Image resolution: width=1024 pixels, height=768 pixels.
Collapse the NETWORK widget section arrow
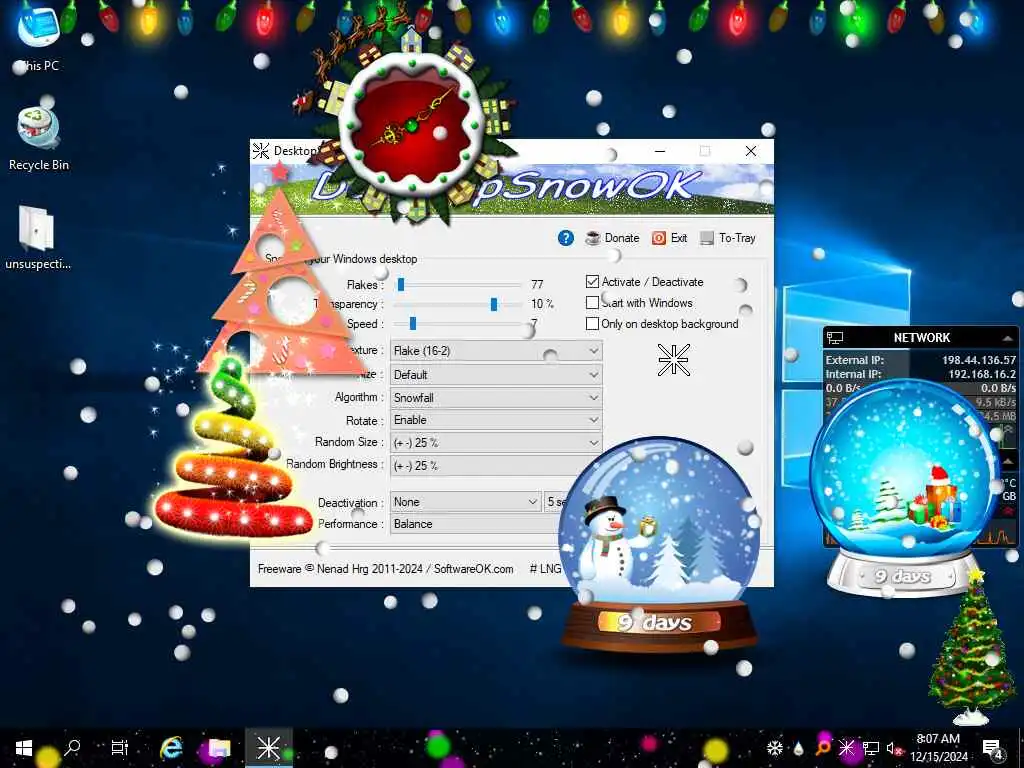click(x=1008, y=338)
